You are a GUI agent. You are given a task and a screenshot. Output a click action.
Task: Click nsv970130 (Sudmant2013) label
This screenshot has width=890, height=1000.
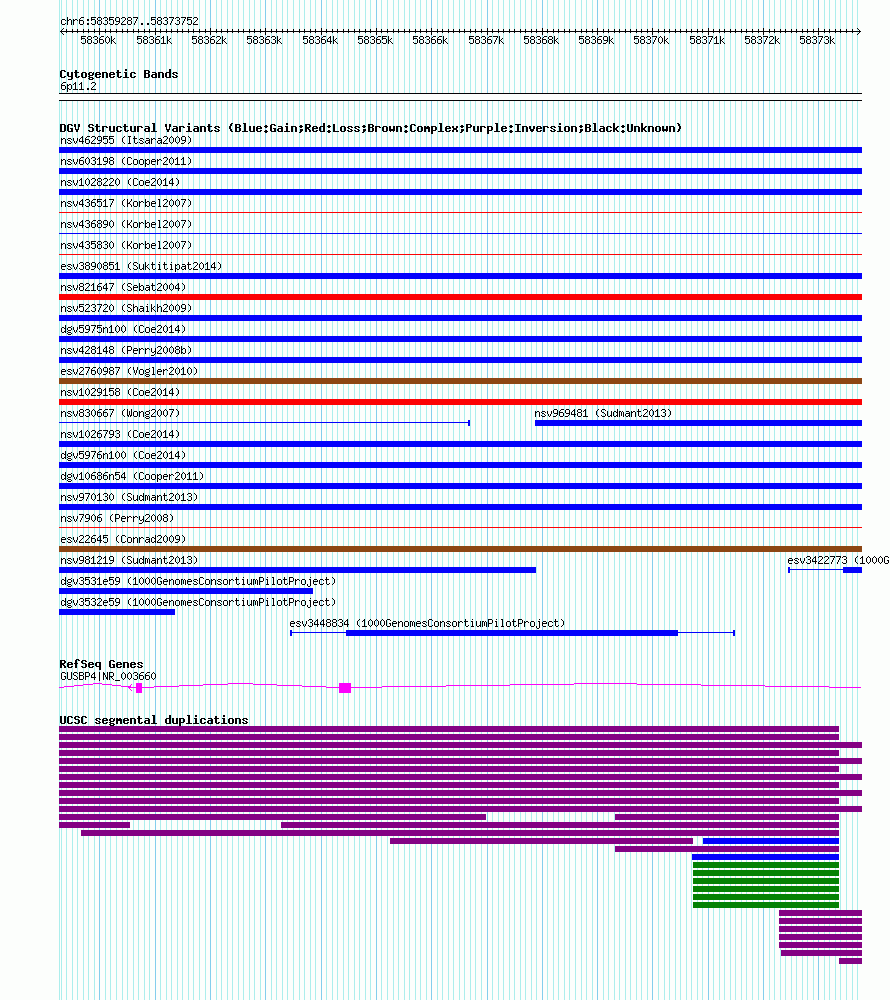click(129, 498)
